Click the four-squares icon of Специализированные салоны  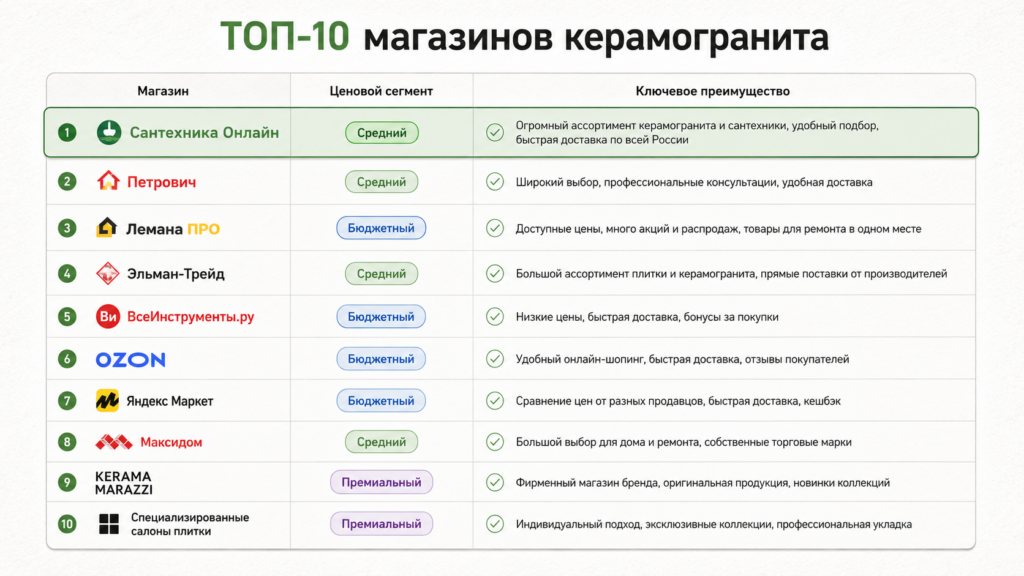109,524
